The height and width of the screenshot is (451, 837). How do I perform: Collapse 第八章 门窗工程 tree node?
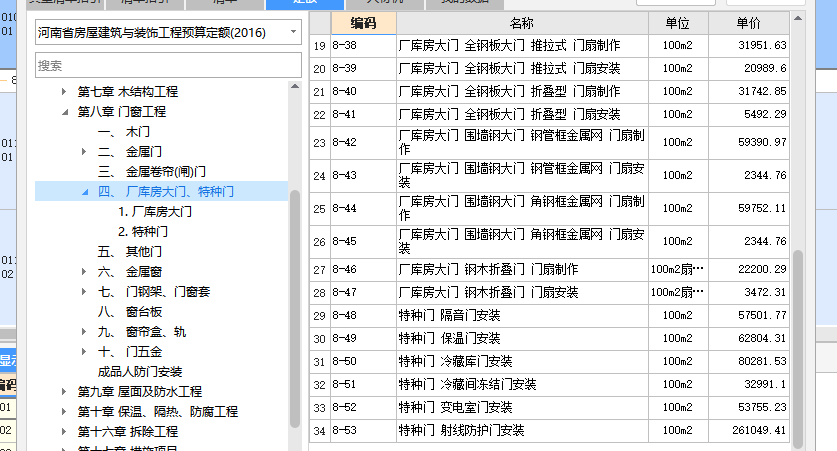65,112
